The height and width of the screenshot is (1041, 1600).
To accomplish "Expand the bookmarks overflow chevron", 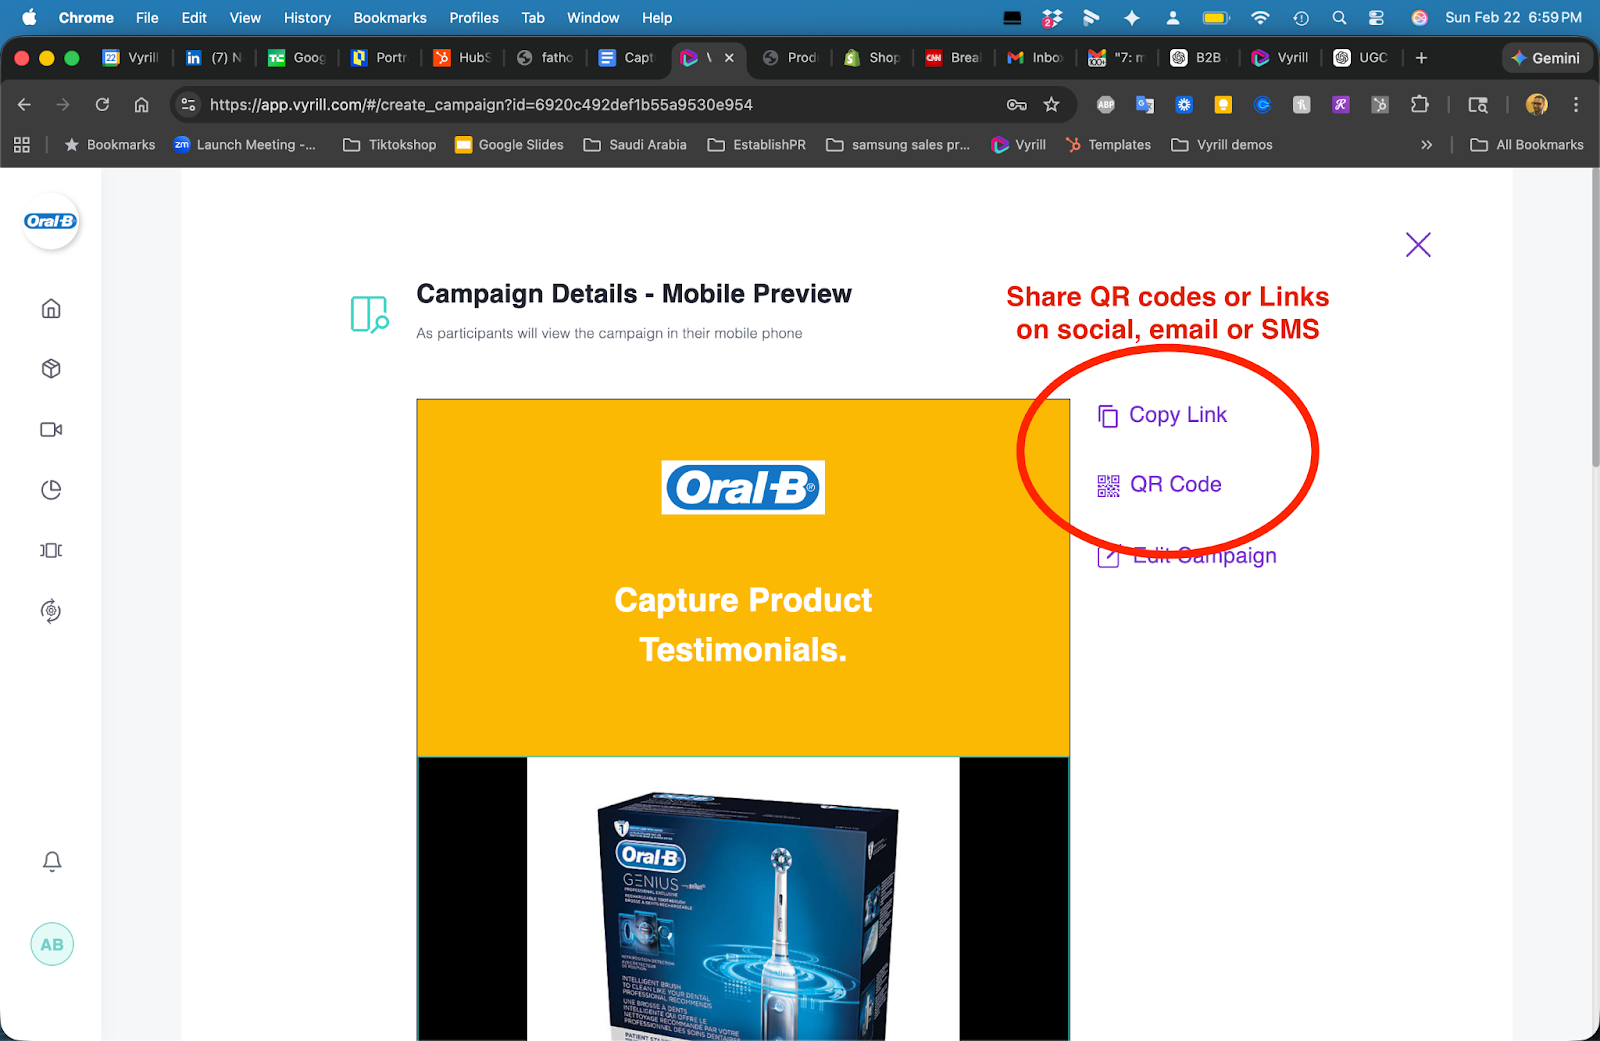I will pos(1427,144).
